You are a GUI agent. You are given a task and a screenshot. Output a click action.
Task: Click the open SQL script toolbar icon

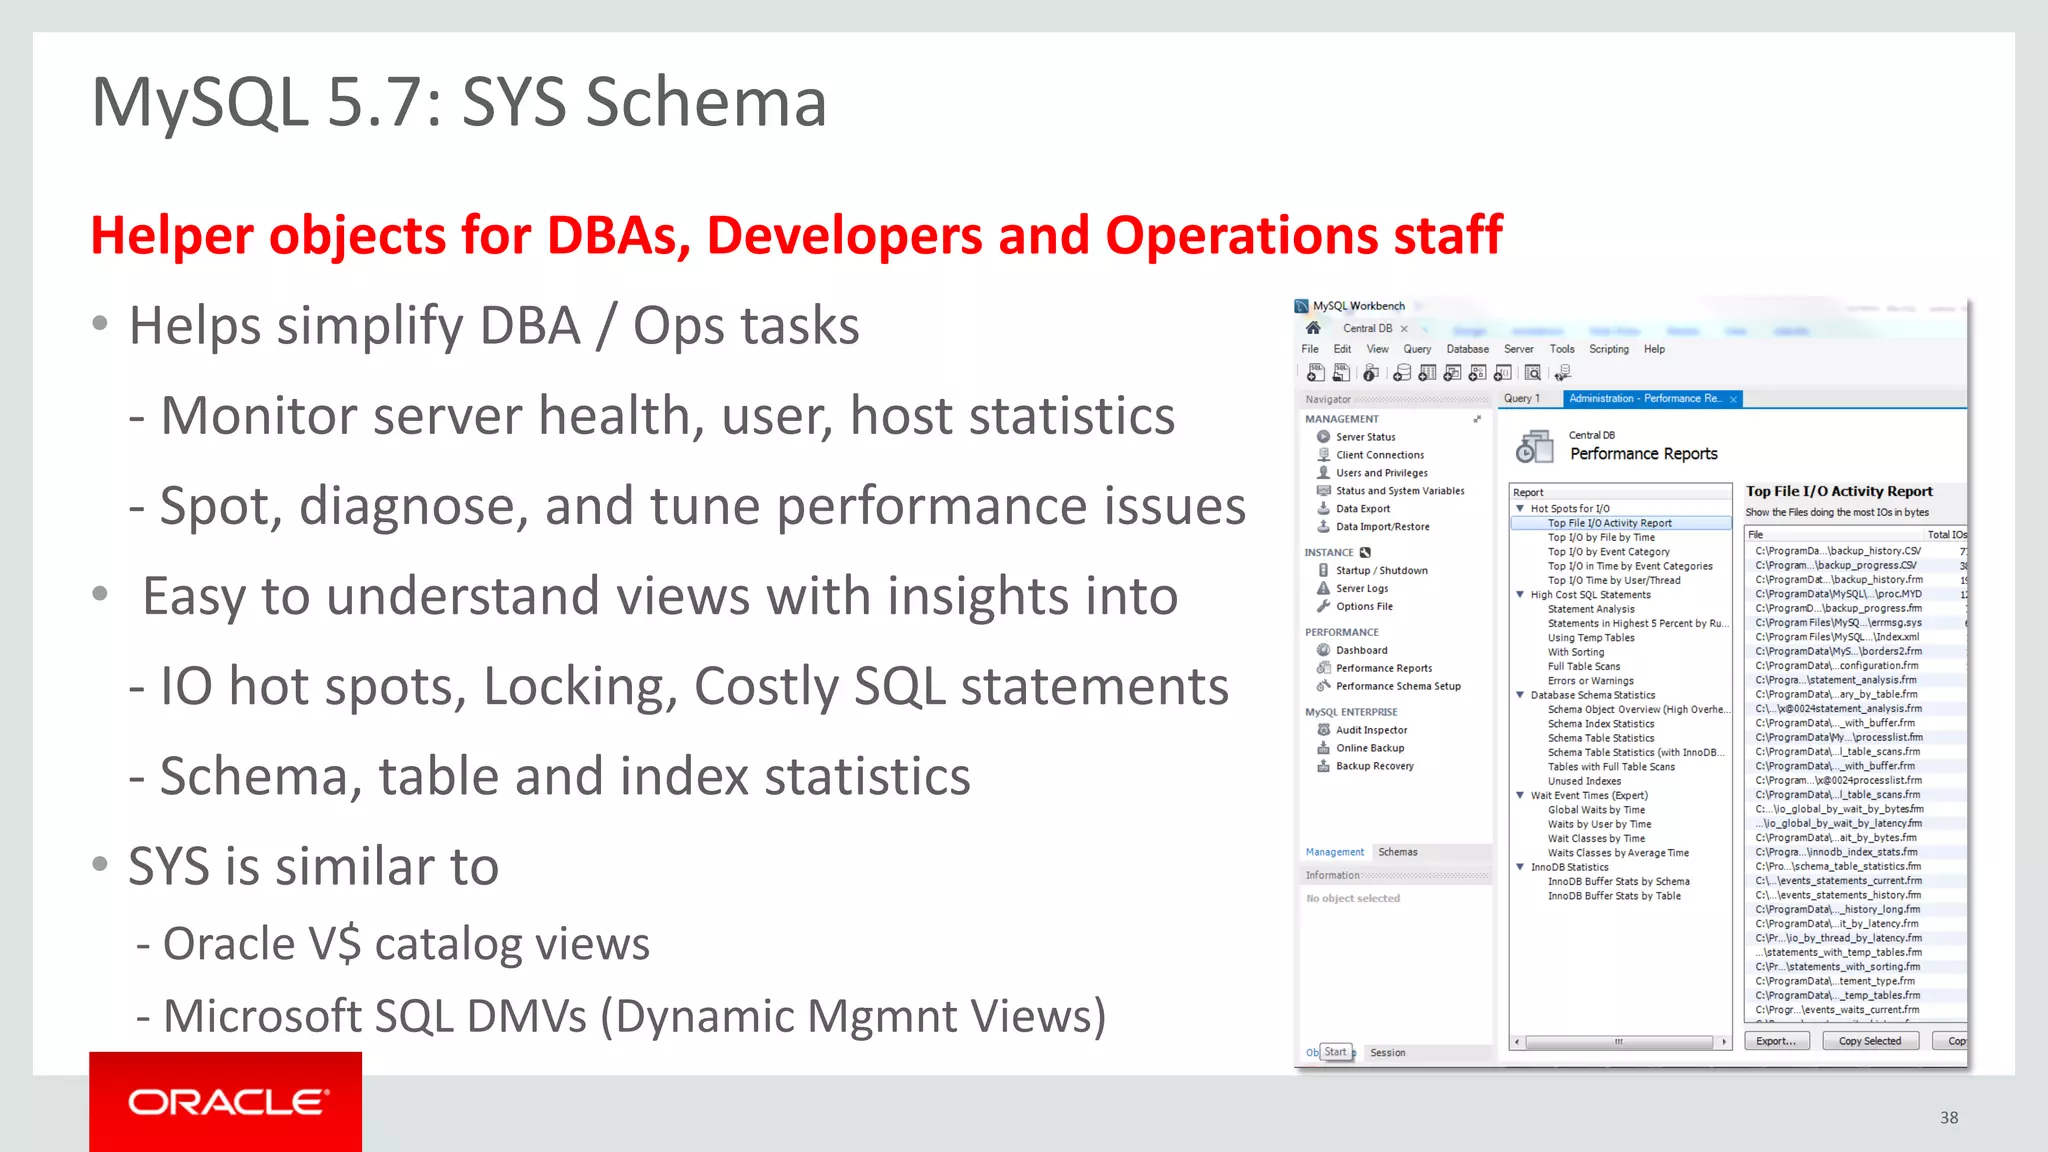click(1341, 373)
